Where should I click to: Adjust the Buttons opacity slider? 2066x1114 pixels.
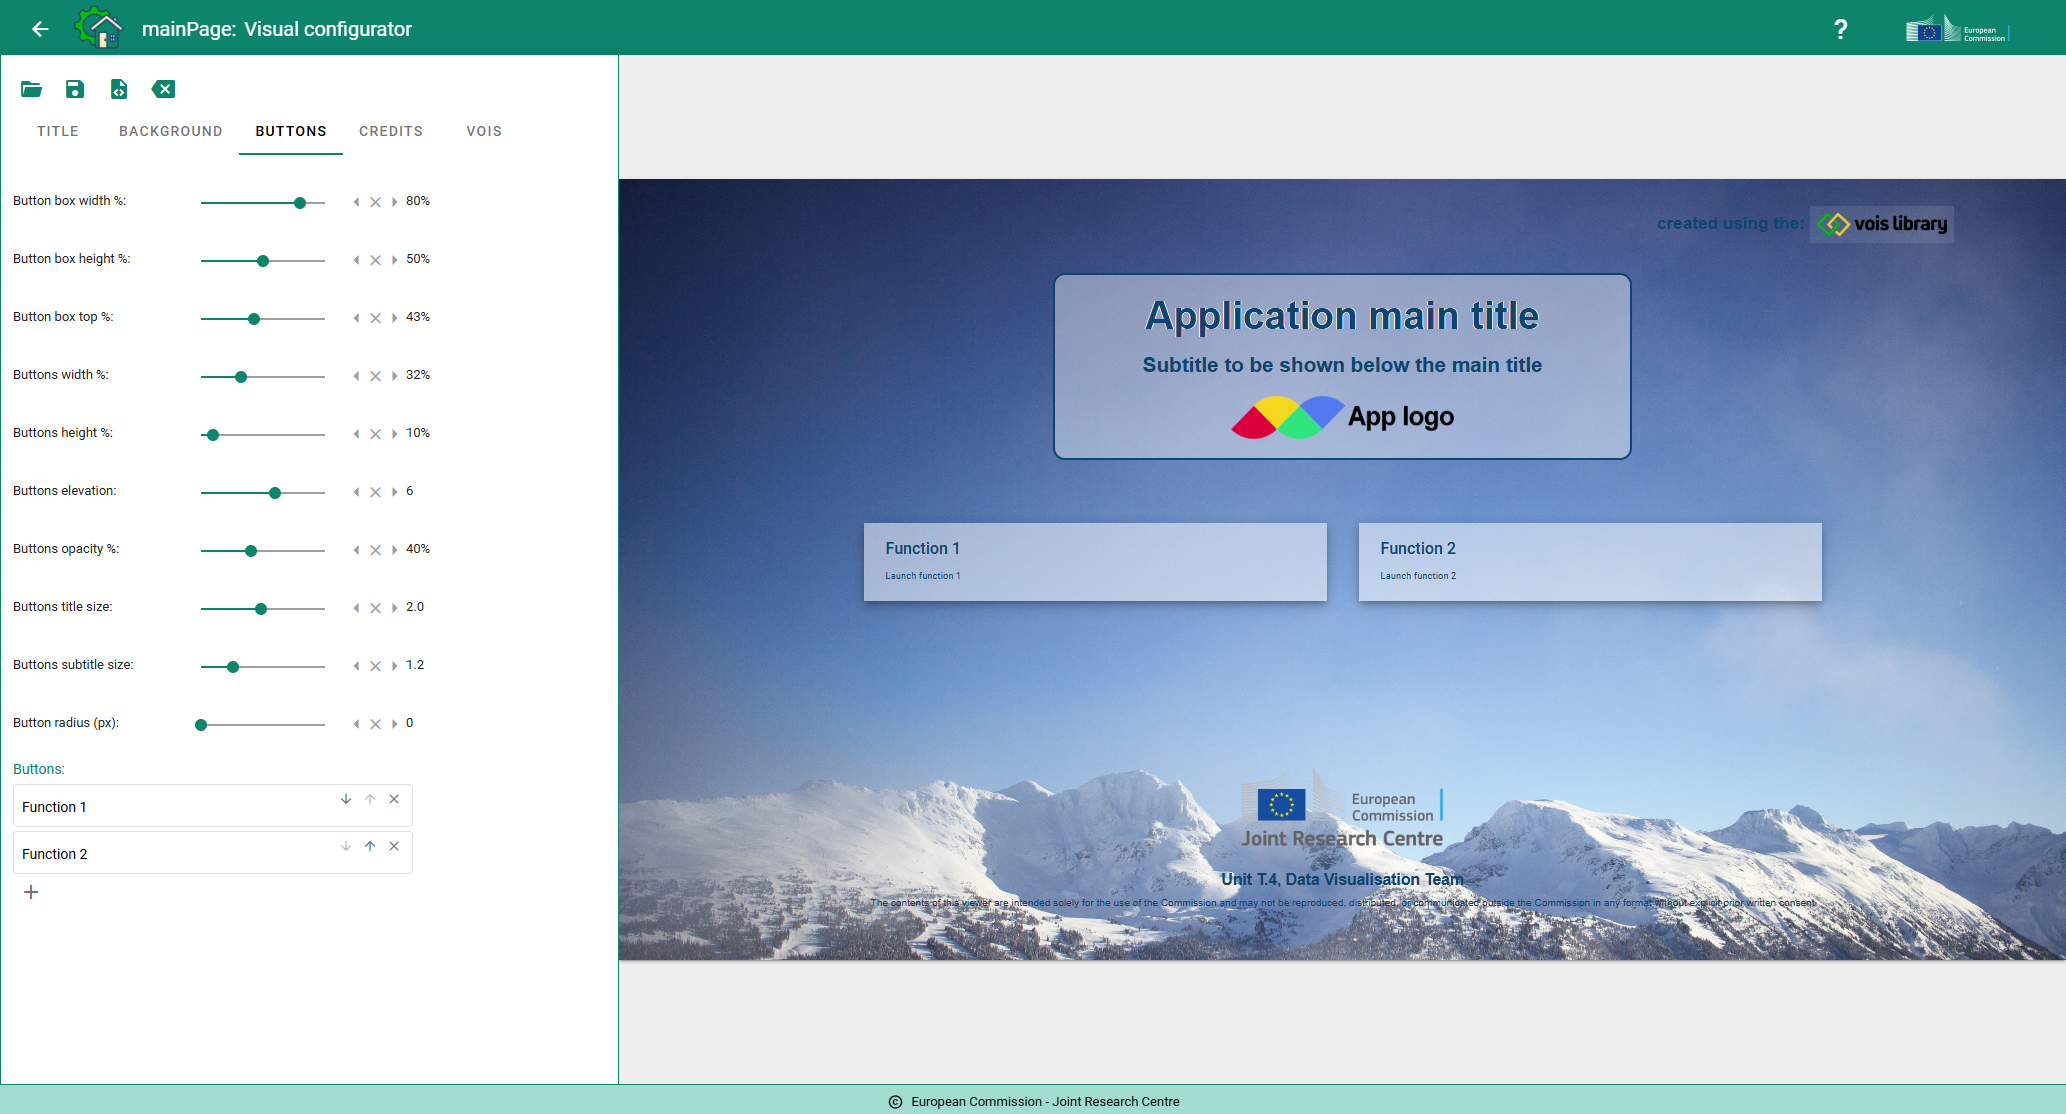[x=263, y=551]
